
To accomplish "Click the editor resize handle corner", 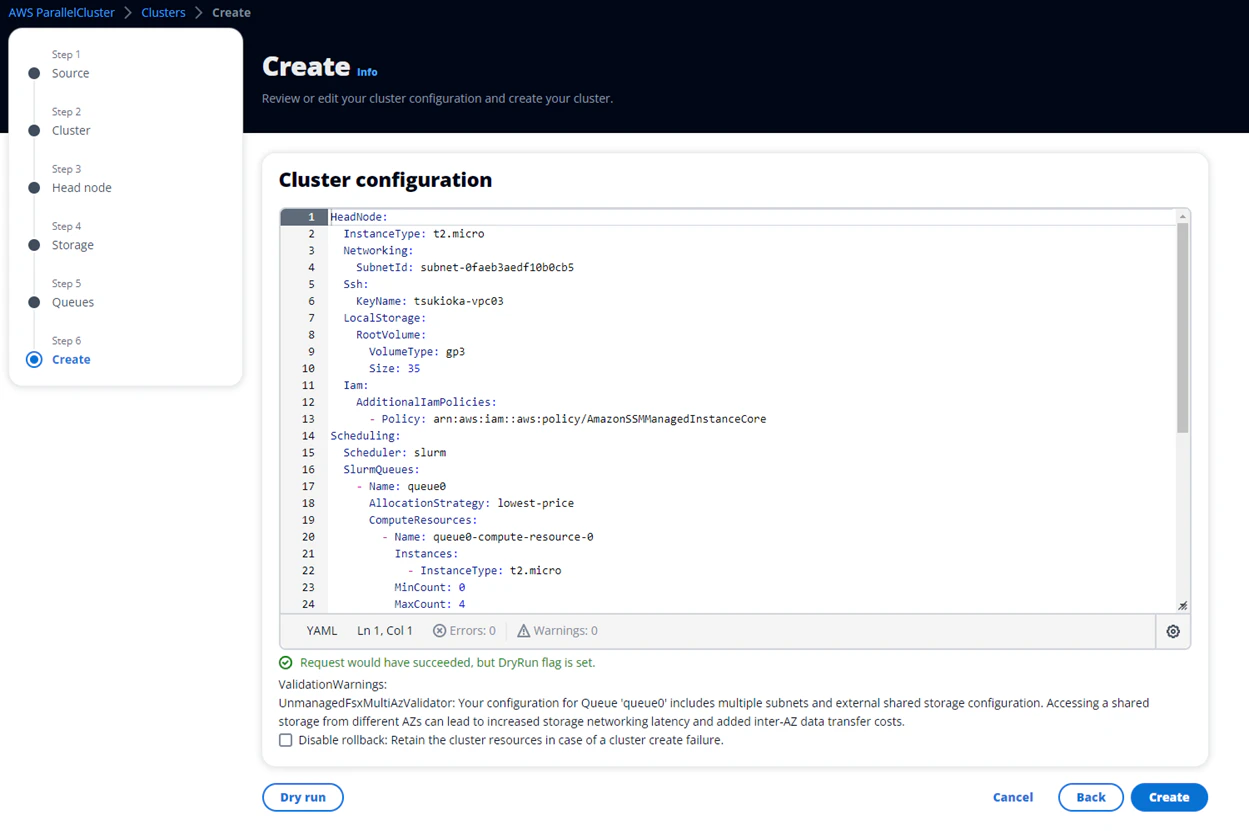I will 1182,606.
